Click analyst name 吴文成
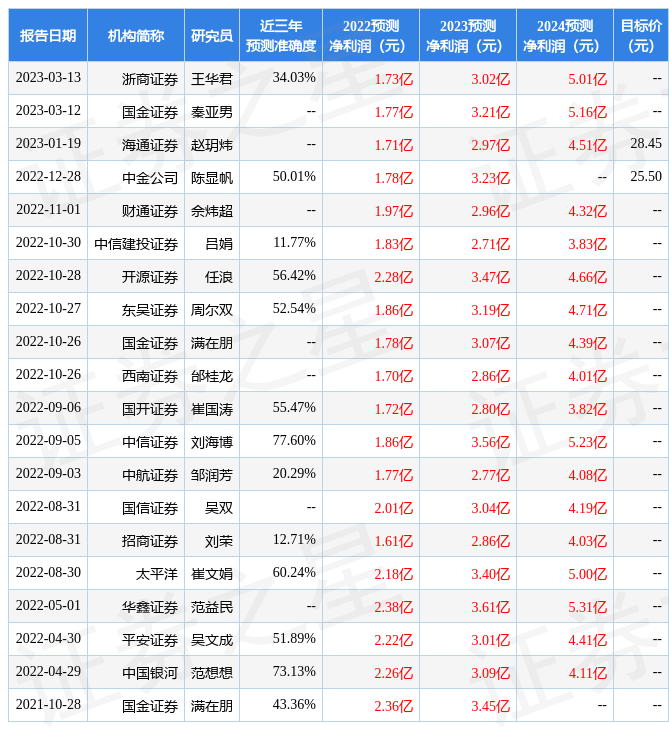The width and height of the screenshot is (669, 730). point(212,641)
